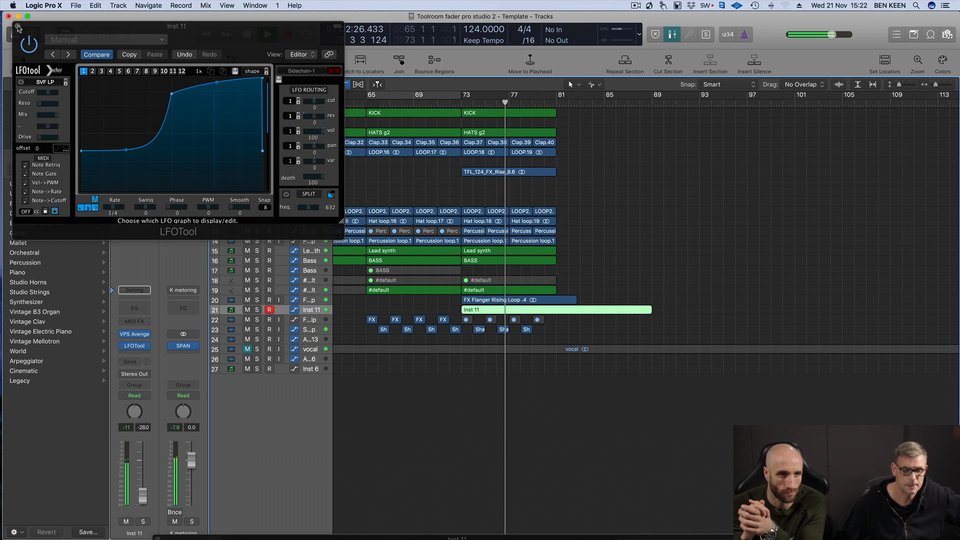Open the LFOTool plugin slot in channel strip

135,346
